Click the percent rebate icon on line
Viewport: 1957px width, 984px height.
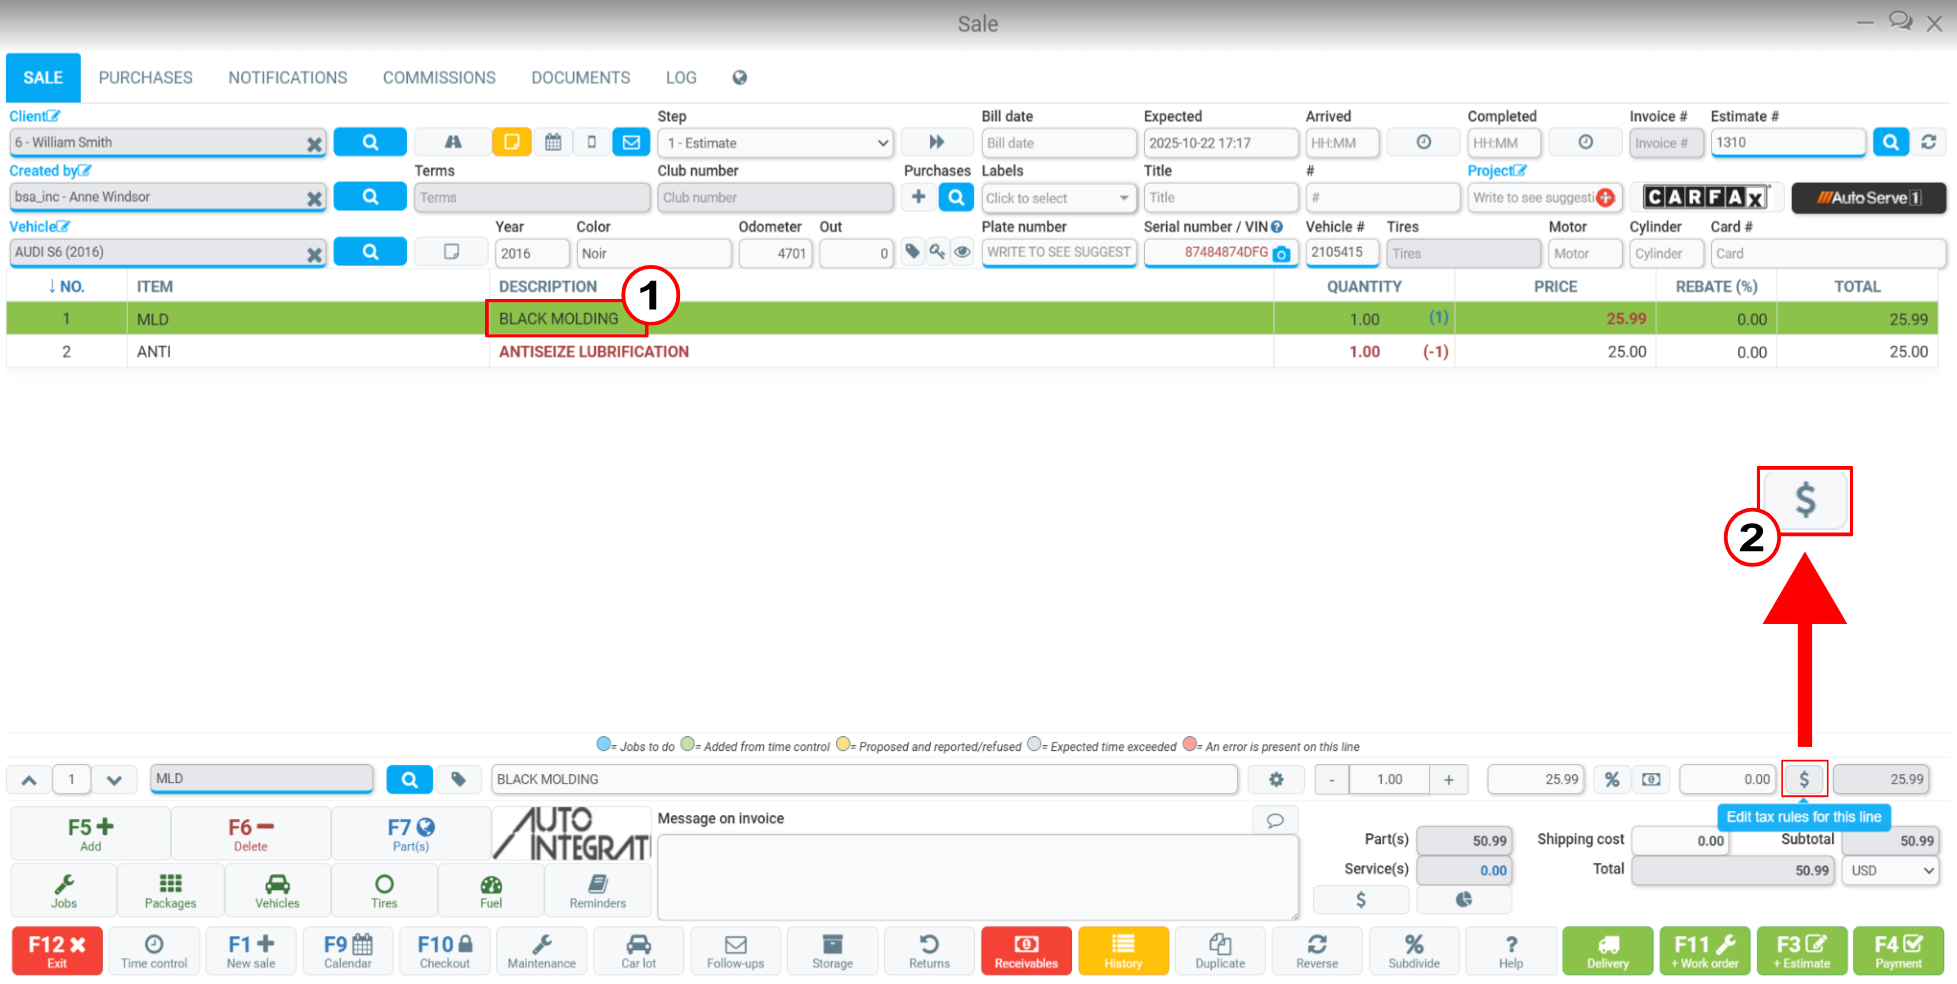click(x=1612, y=779)
